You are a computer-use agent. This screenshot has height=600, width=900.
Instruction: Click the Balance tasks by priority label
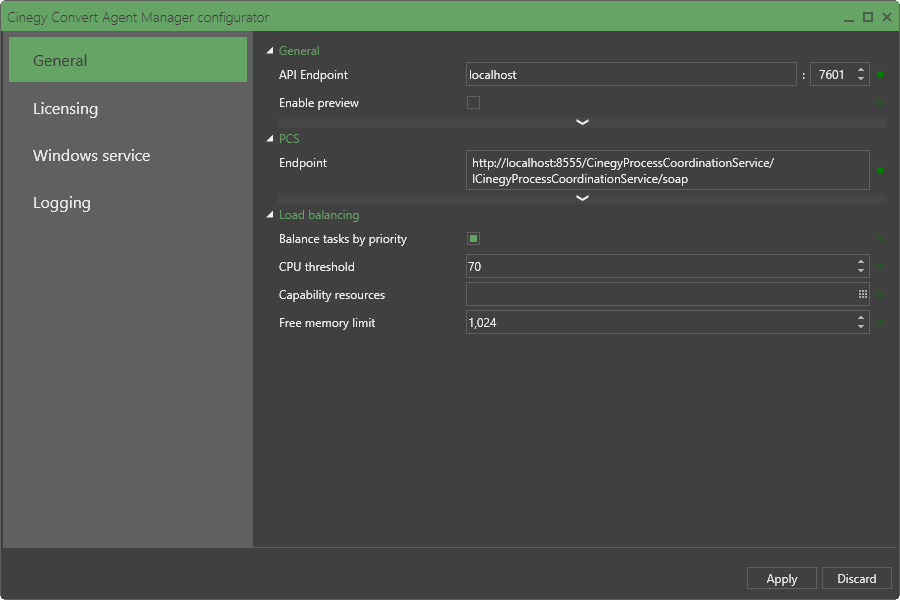[x=343, y=239]
